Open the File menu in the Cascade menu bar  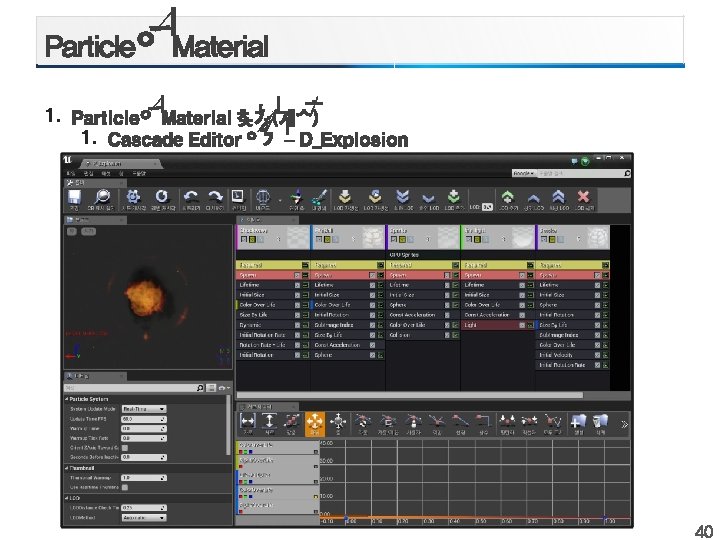[x=71, y=174]
